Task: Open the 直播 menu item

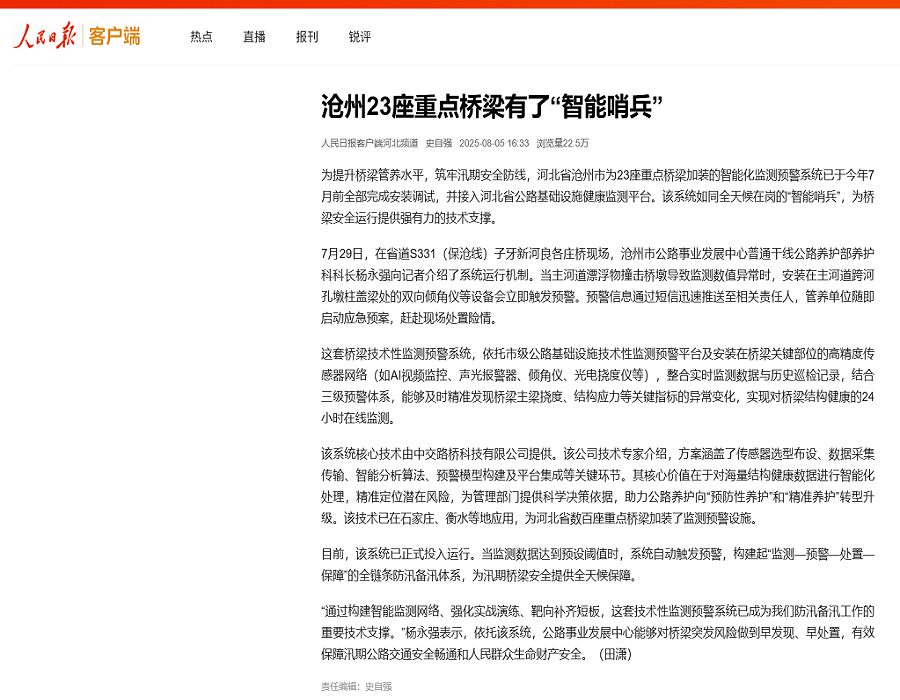Action: (254, 37)
